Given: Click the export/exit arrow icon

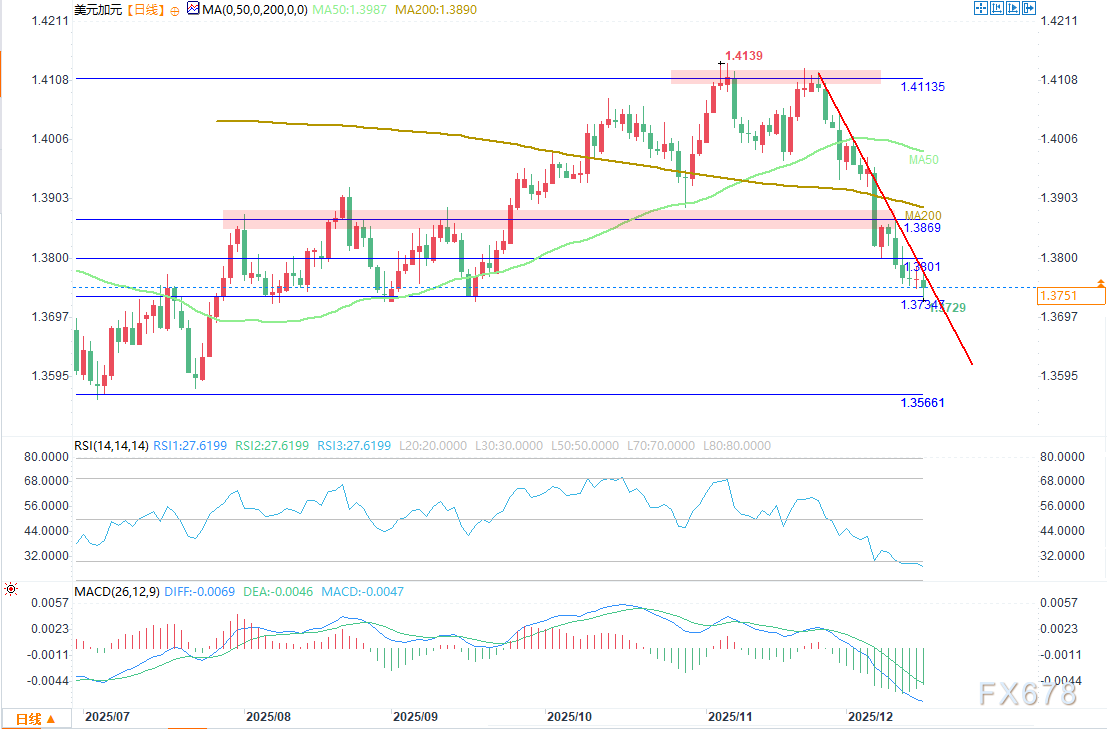Looking at the screenshot, I should [x=1029, y=8].
